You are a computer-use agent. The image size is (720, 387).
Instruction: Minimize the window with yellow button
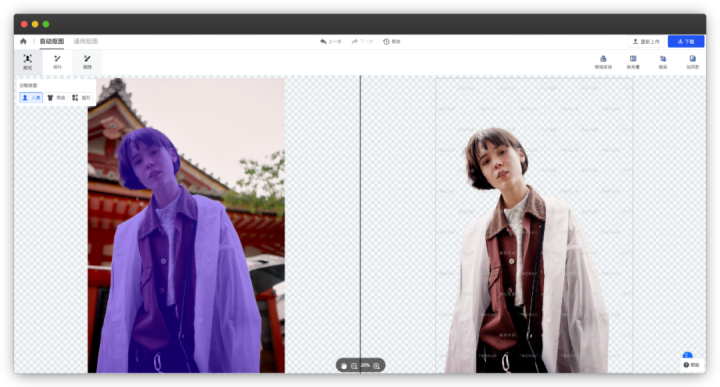[35, 24]
